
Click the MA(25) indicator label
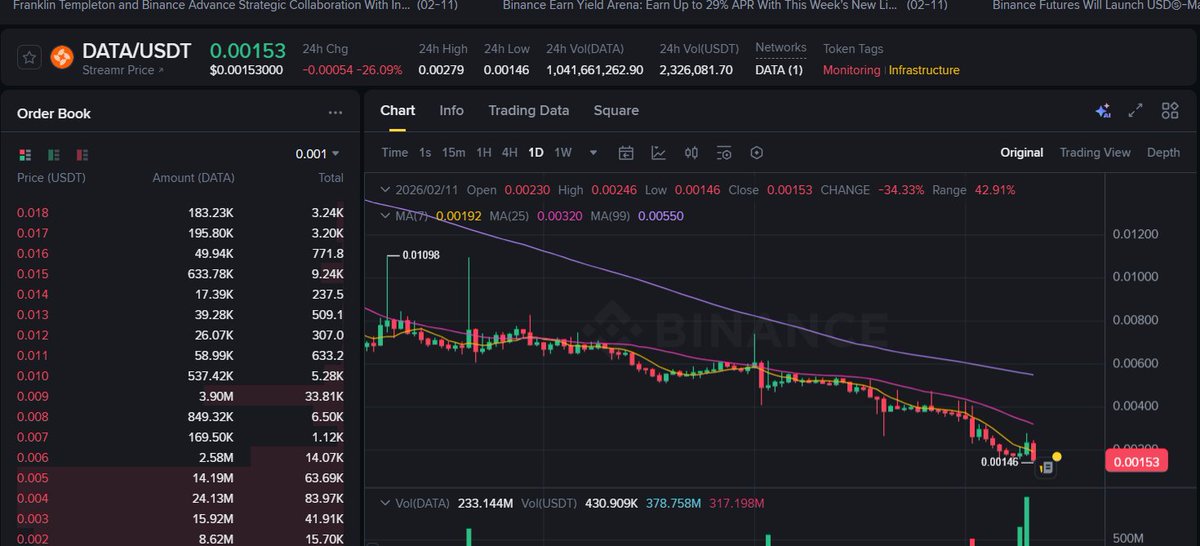point(510,215)
